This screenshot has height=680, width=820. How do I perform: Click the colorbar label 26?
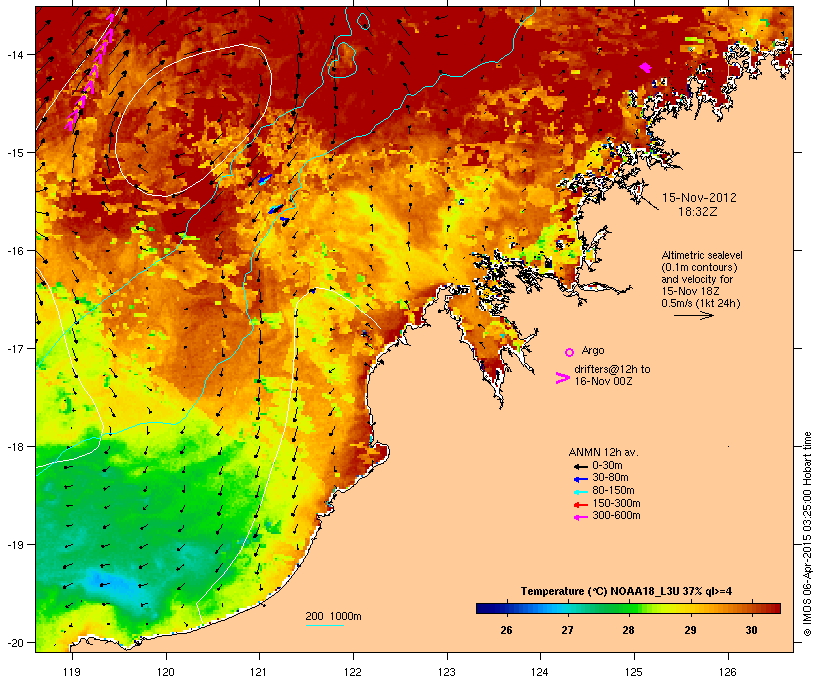point(506,630)
